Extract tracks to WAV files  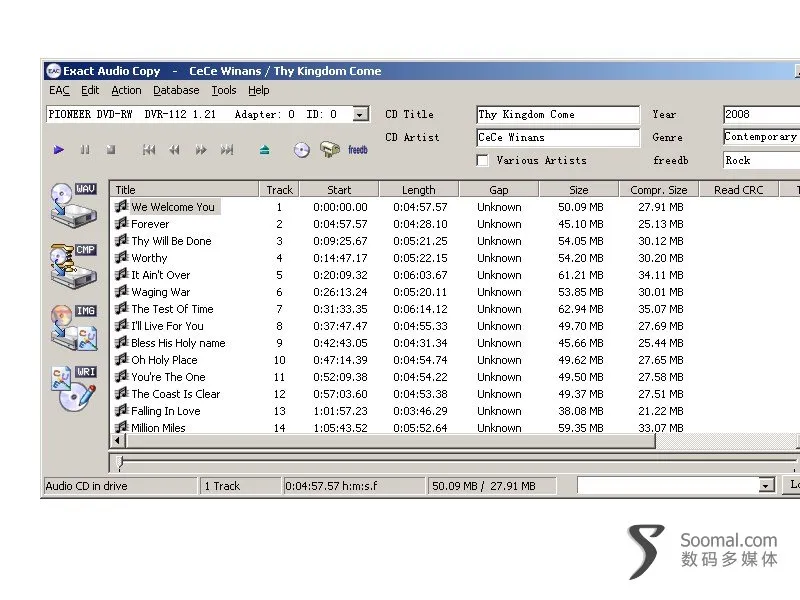tap(73, 205)
